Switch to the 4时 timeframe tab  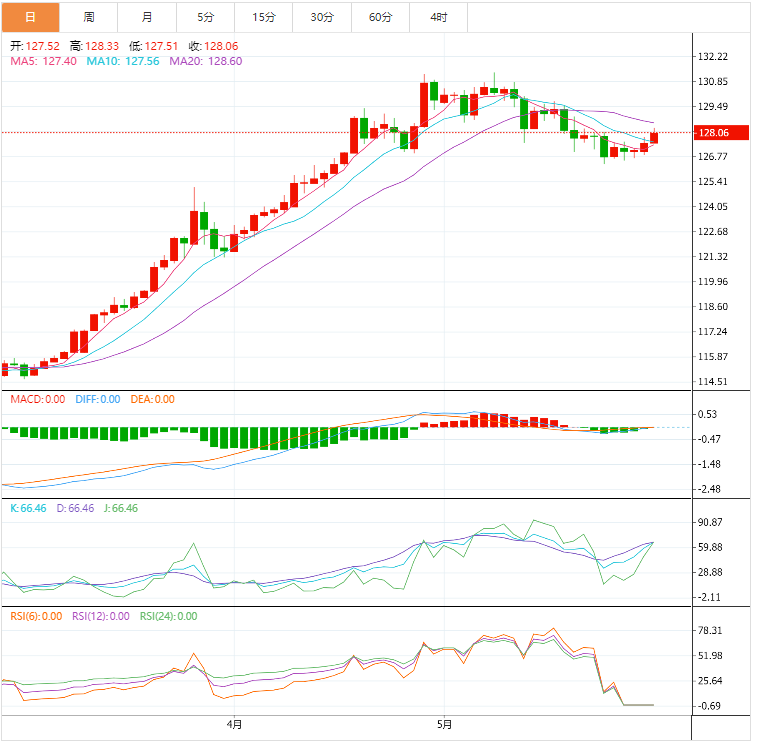(438, 17)
